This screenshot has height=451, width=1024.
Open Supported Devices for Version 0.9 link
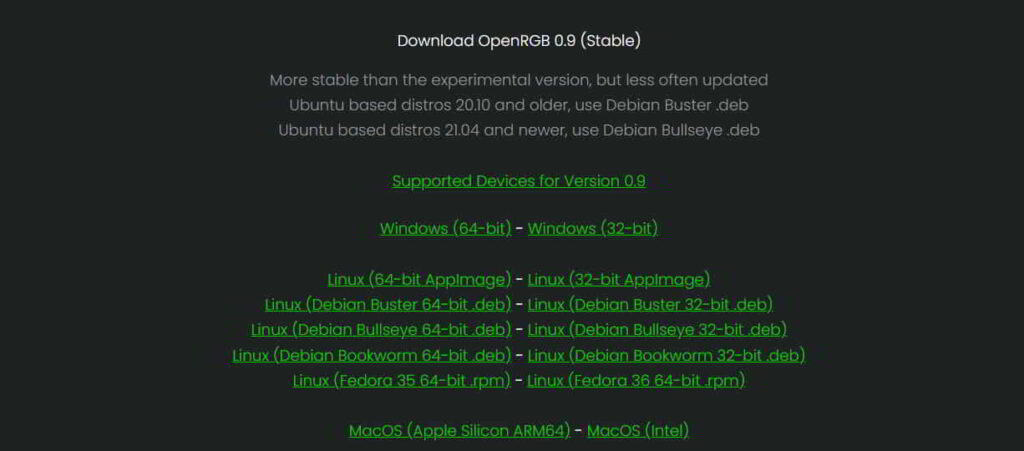tap(518, 181)
